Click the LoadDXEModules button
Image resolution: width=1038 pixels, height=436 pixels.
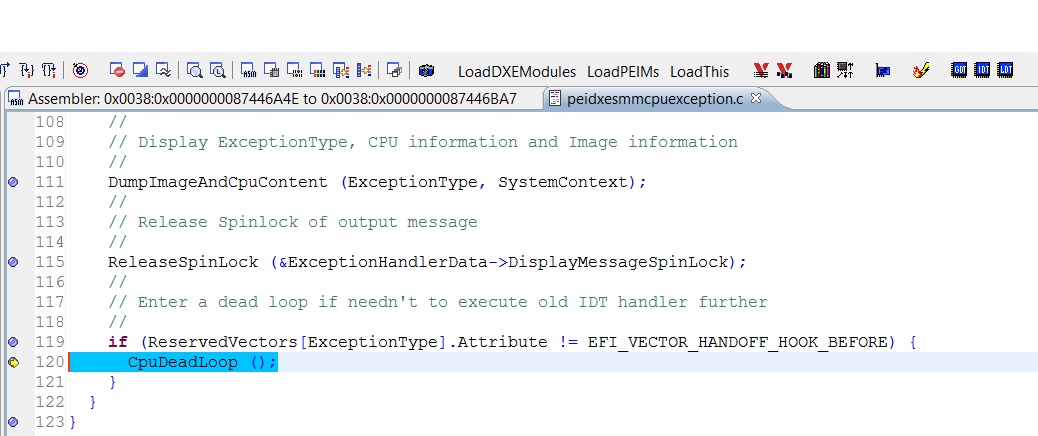pos(517,71)
